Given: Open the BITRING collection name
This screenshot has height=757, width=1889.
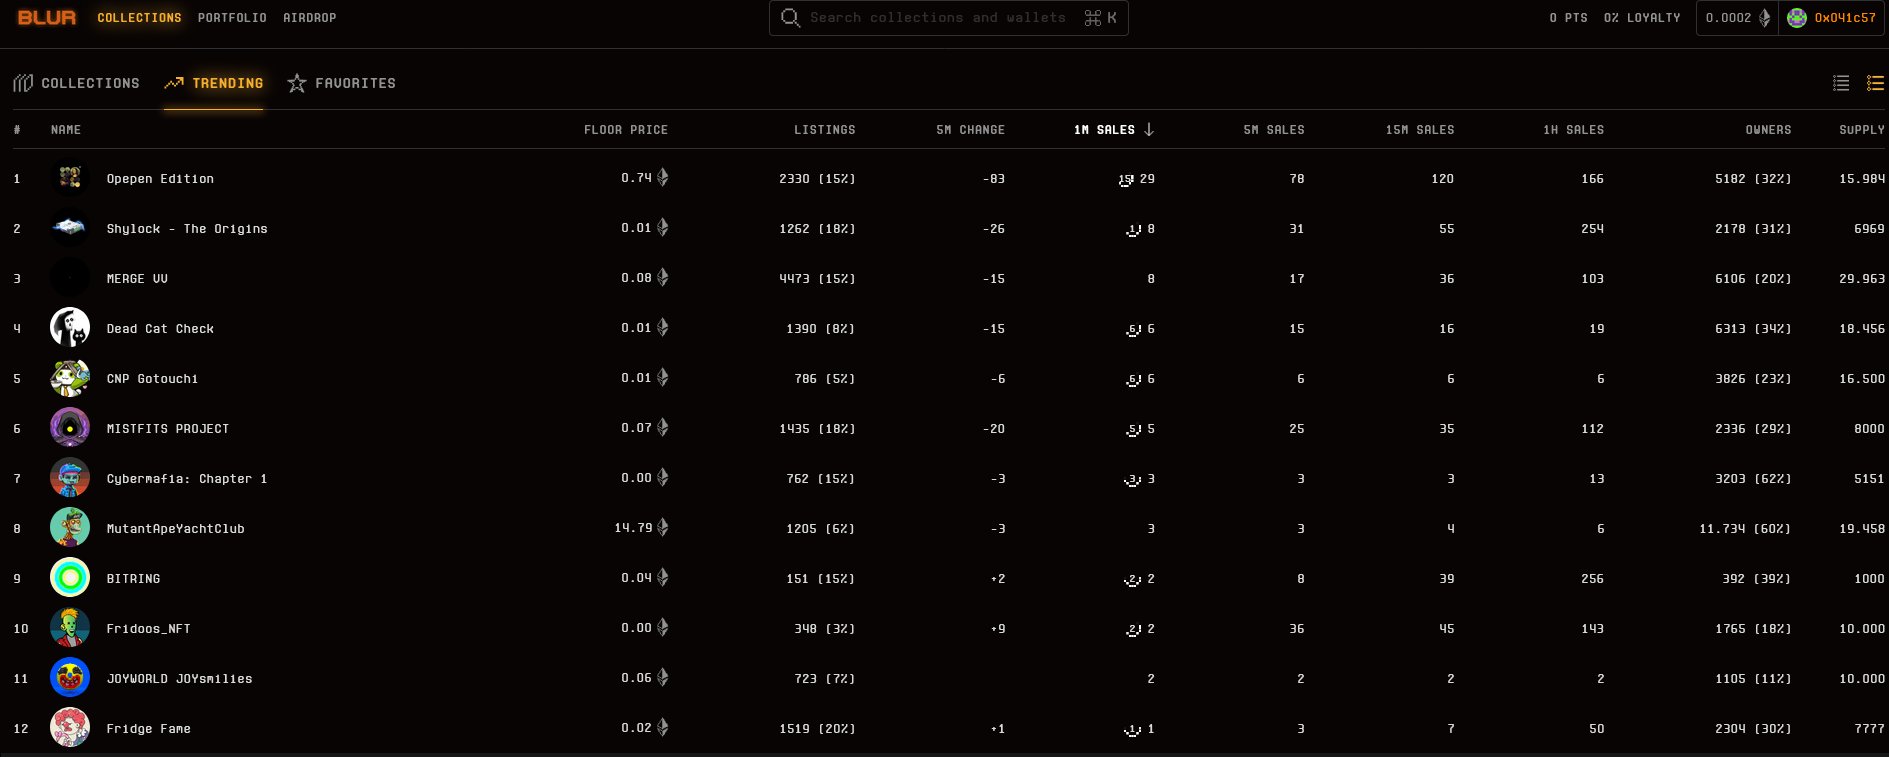Looking at the screenshot, I should coord(133,579).
